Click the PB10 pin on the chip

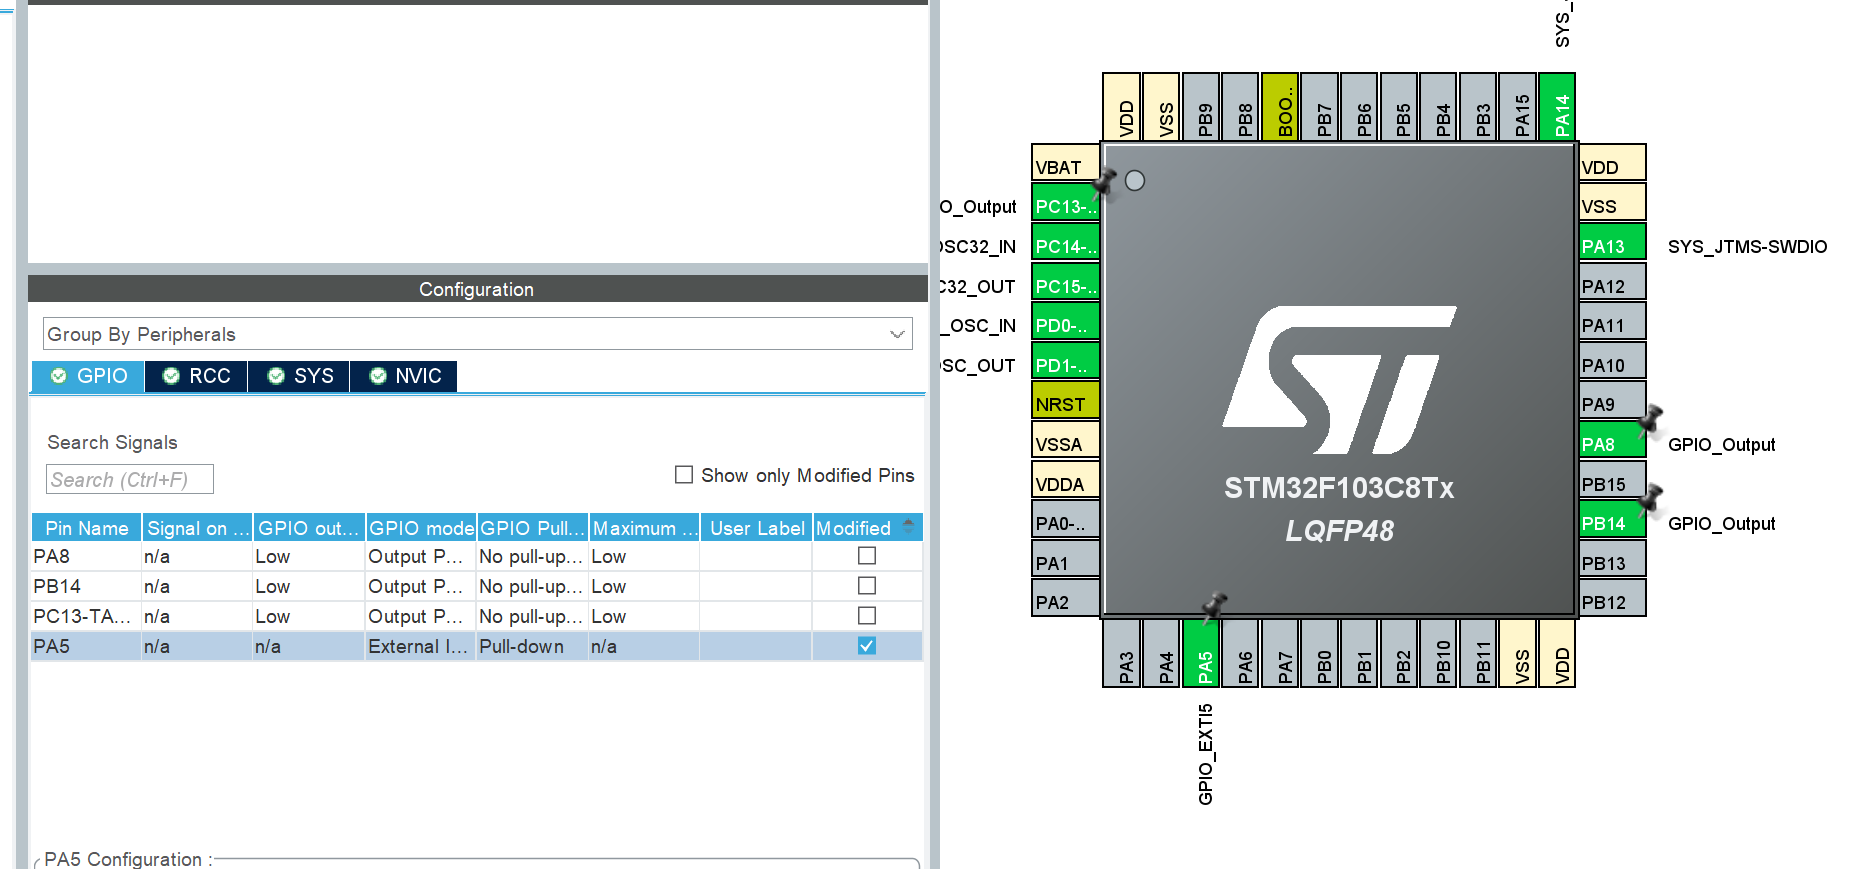[1439, 654]
